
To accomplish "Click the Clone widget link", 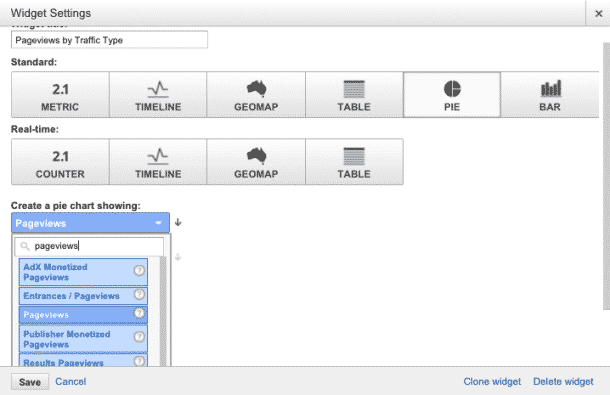I will pos(492,381).
